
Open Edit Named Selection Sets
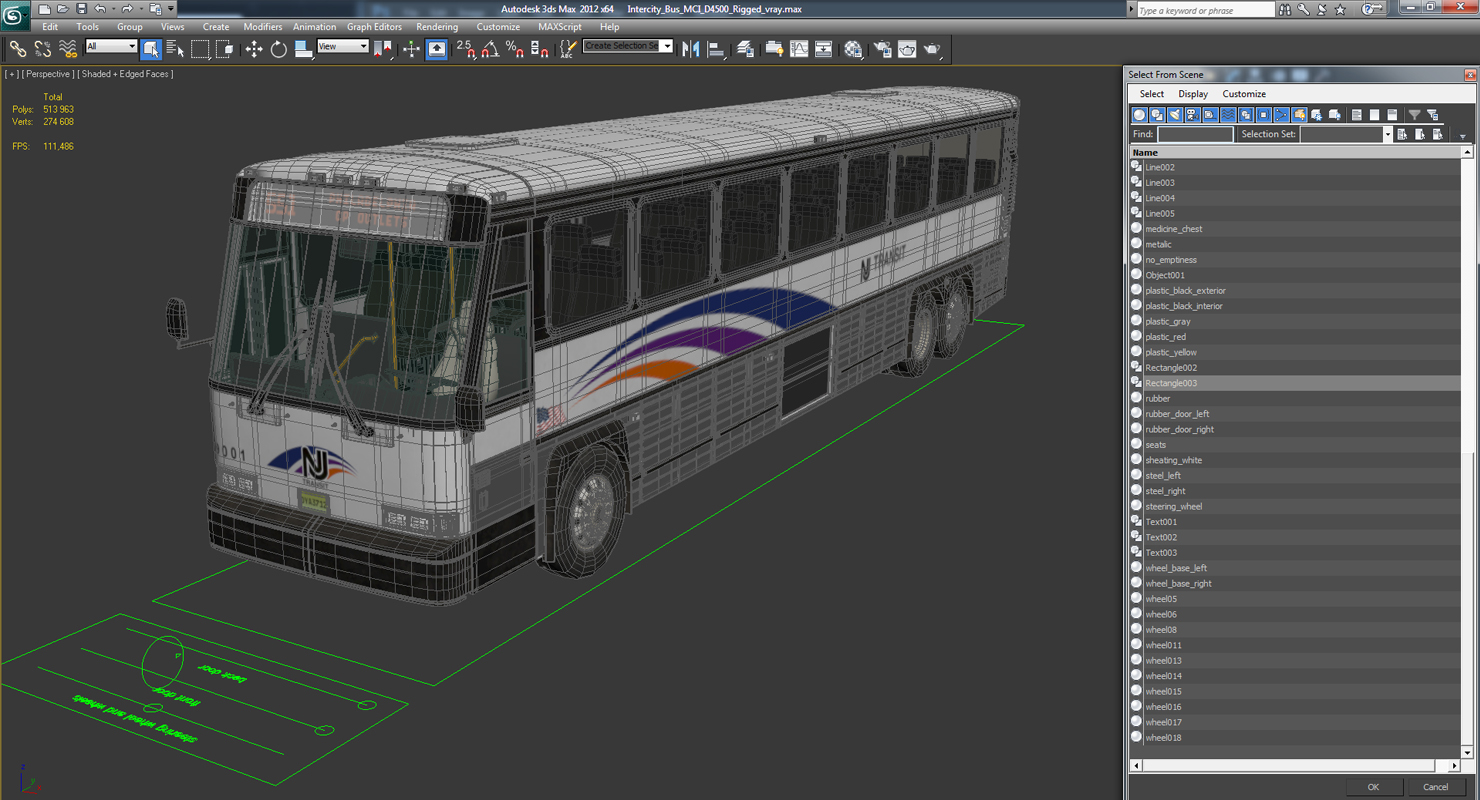(x=568, y=48)
